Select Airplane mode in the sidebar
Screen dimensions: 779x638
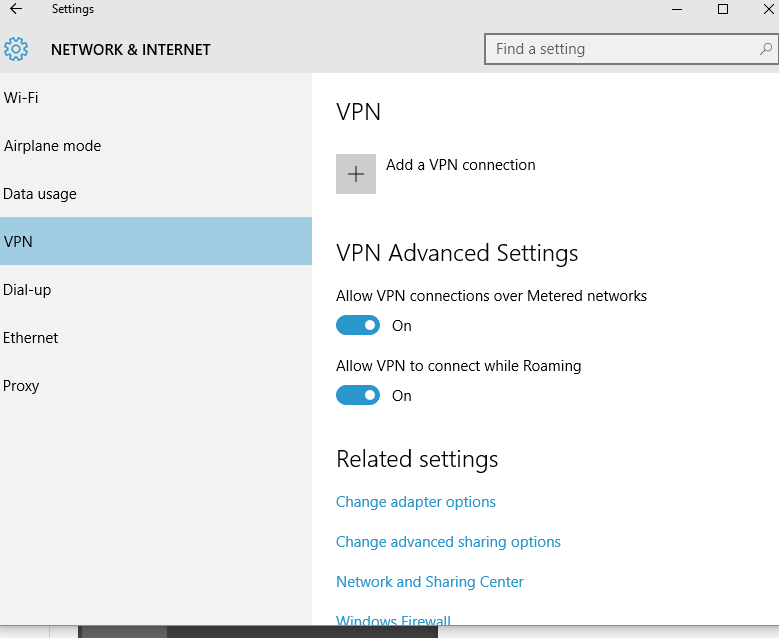click(52, 146)
